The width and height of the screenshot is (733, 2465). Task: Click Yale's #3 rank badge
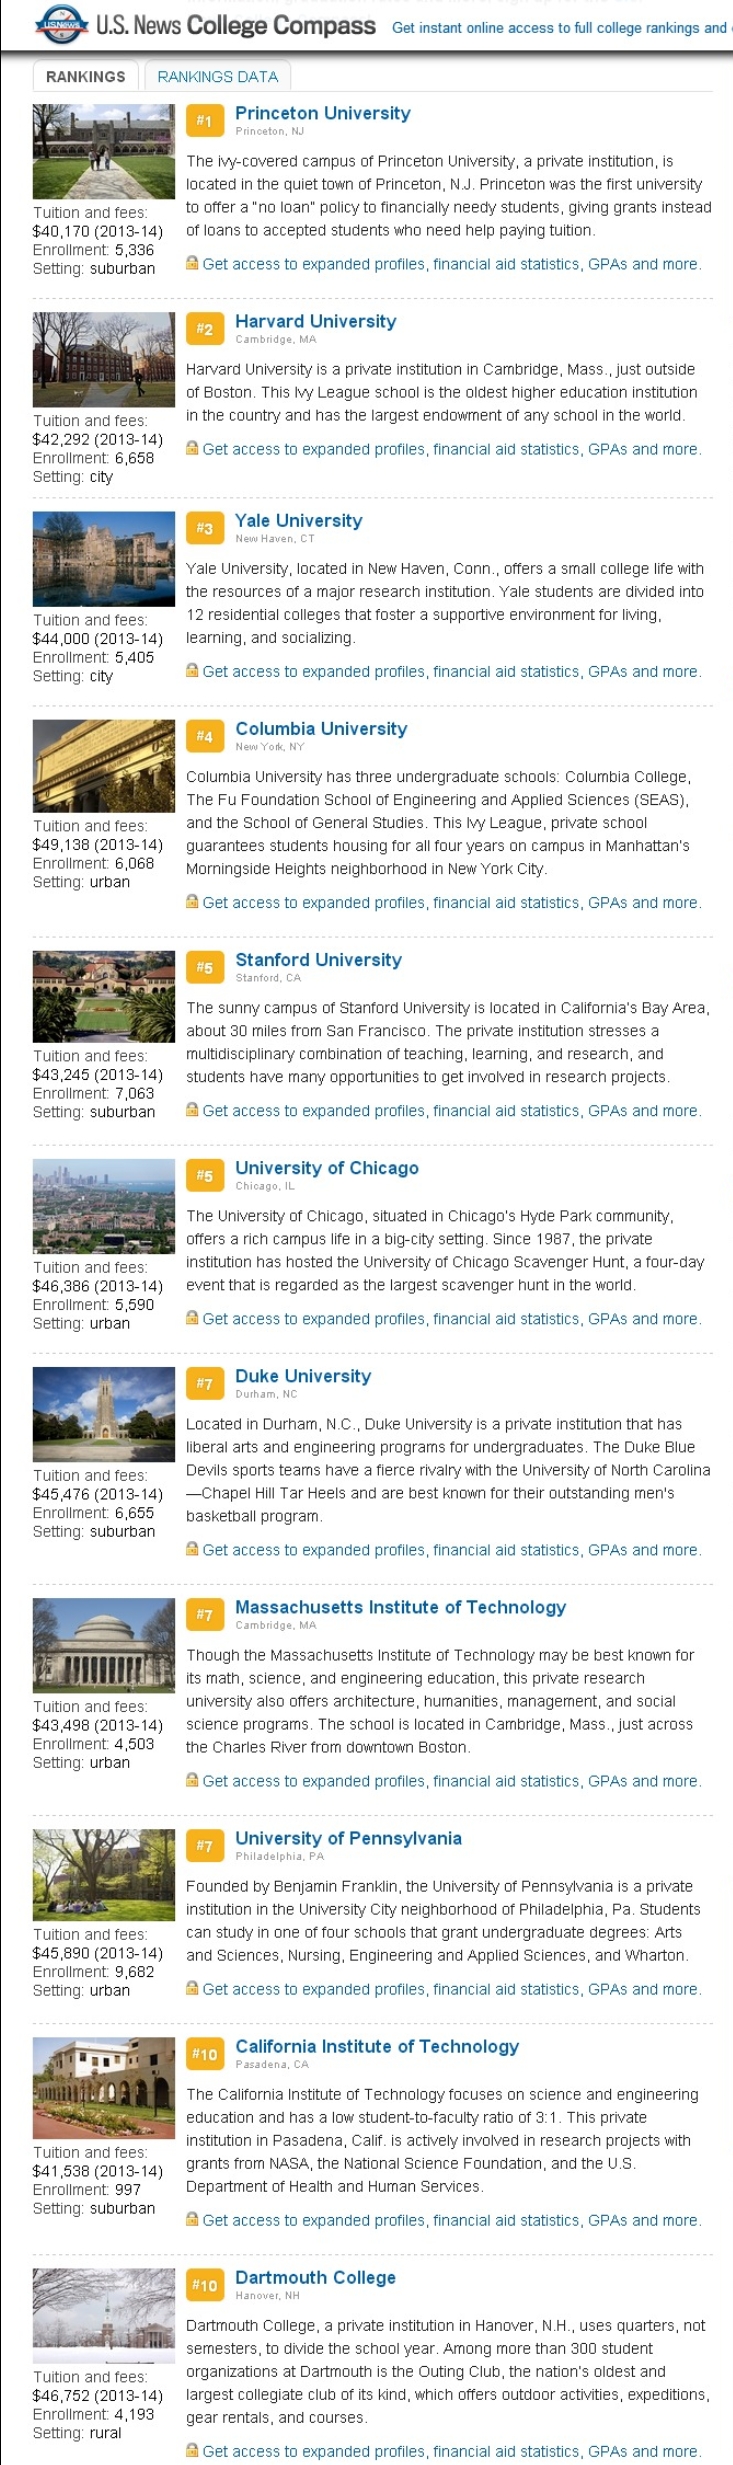[204, 528]
